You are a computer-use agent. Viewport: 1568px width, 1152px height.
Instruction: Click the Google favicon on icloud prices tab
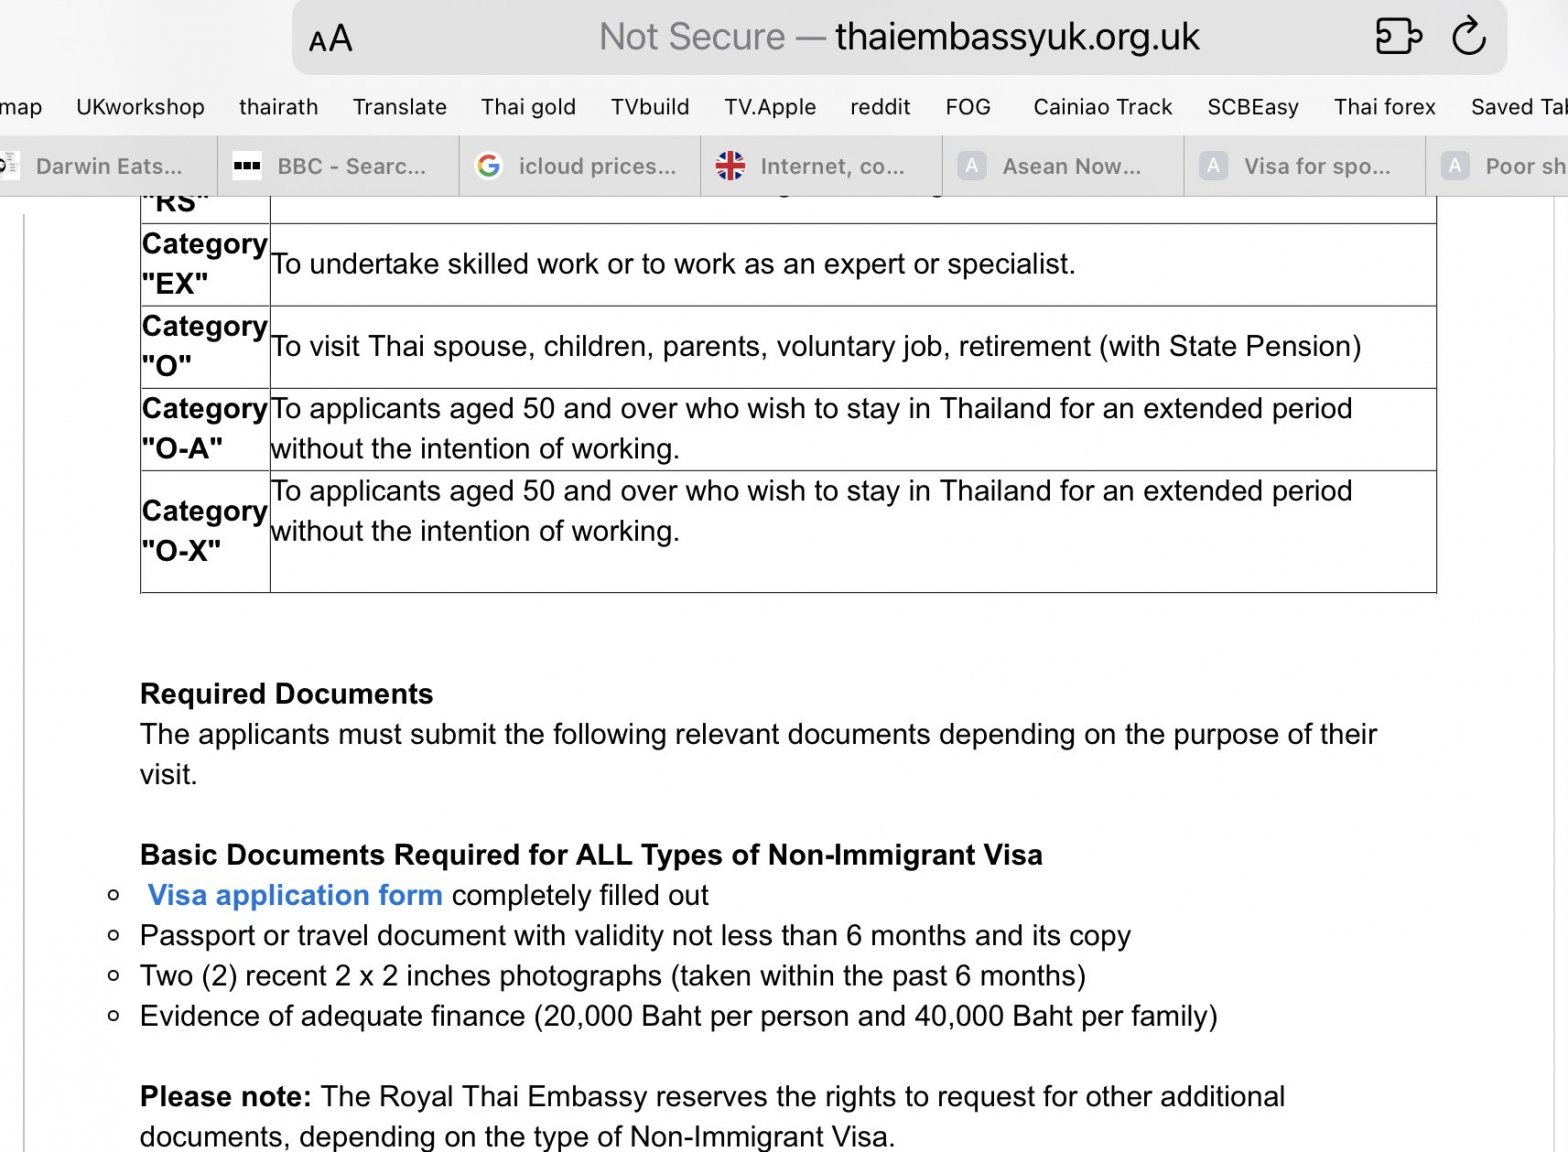[x=488, y=166]
